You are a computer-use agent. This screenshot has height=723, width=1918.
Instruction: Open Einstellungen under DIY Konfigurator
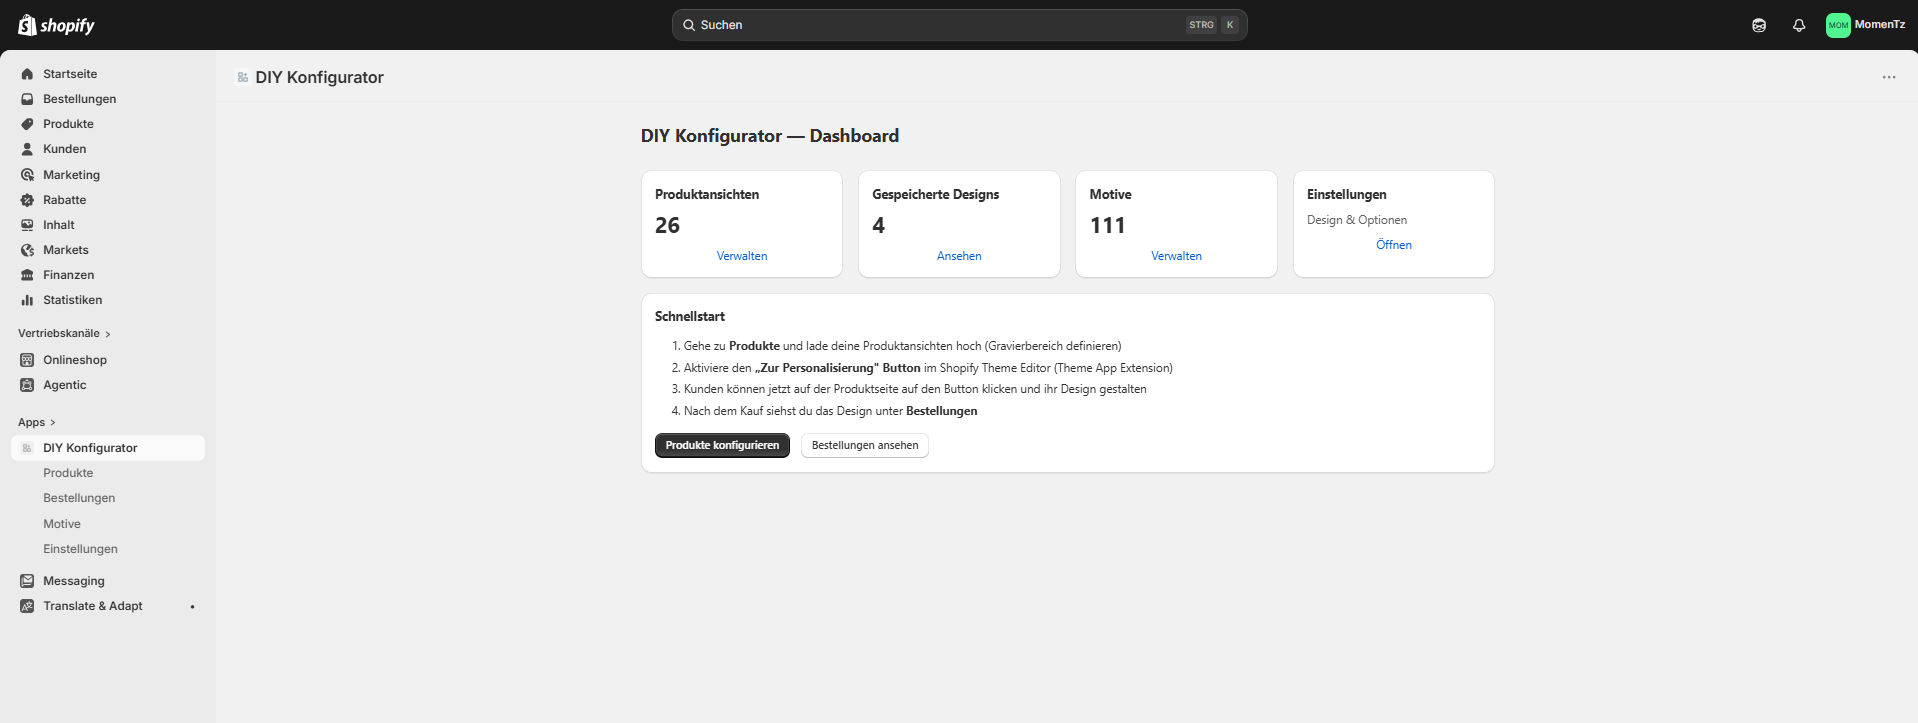80,549
